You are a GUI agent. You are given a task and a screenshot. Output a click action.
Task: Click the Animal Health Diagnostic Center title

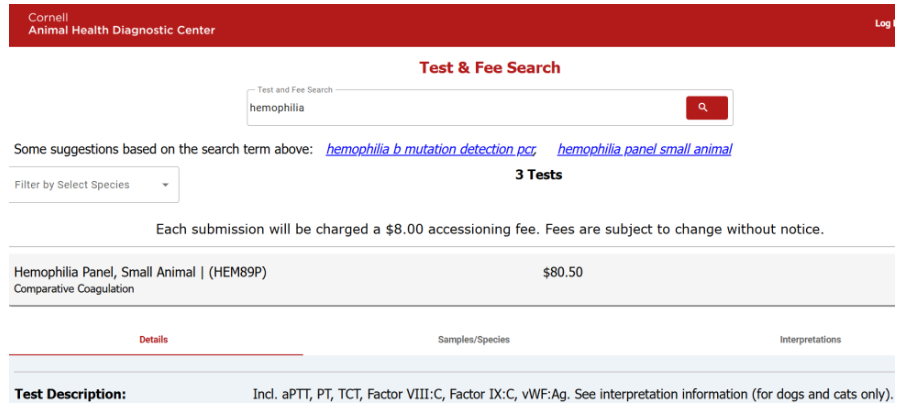point(121,30)
